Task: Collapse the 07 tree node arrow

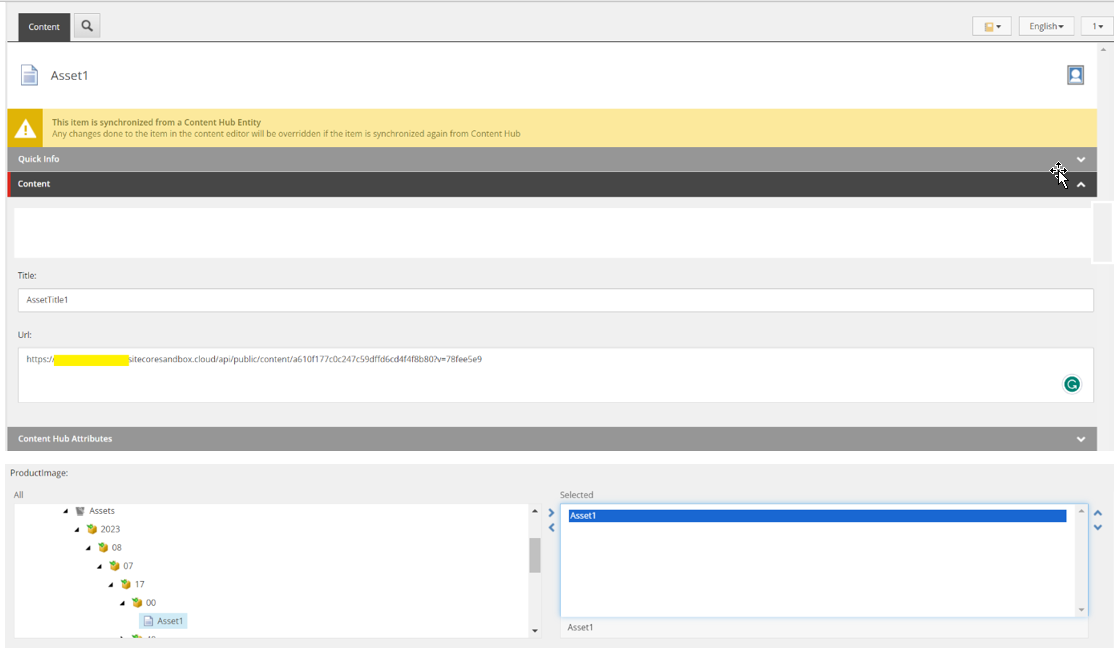Action: coord(100,566)
